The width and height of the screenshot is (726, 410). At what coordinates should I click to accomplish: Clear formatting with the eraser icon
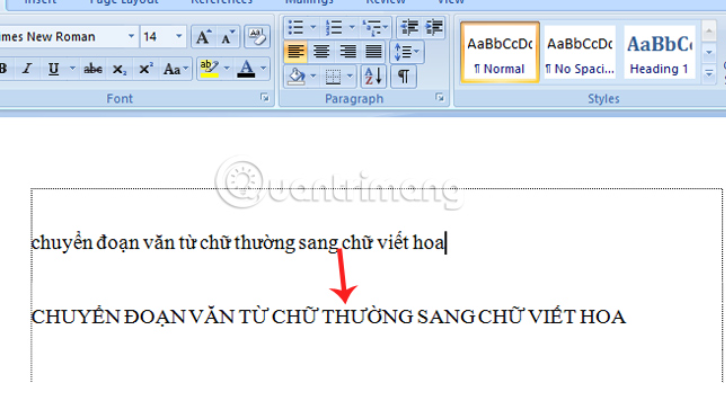click(256, 37)
